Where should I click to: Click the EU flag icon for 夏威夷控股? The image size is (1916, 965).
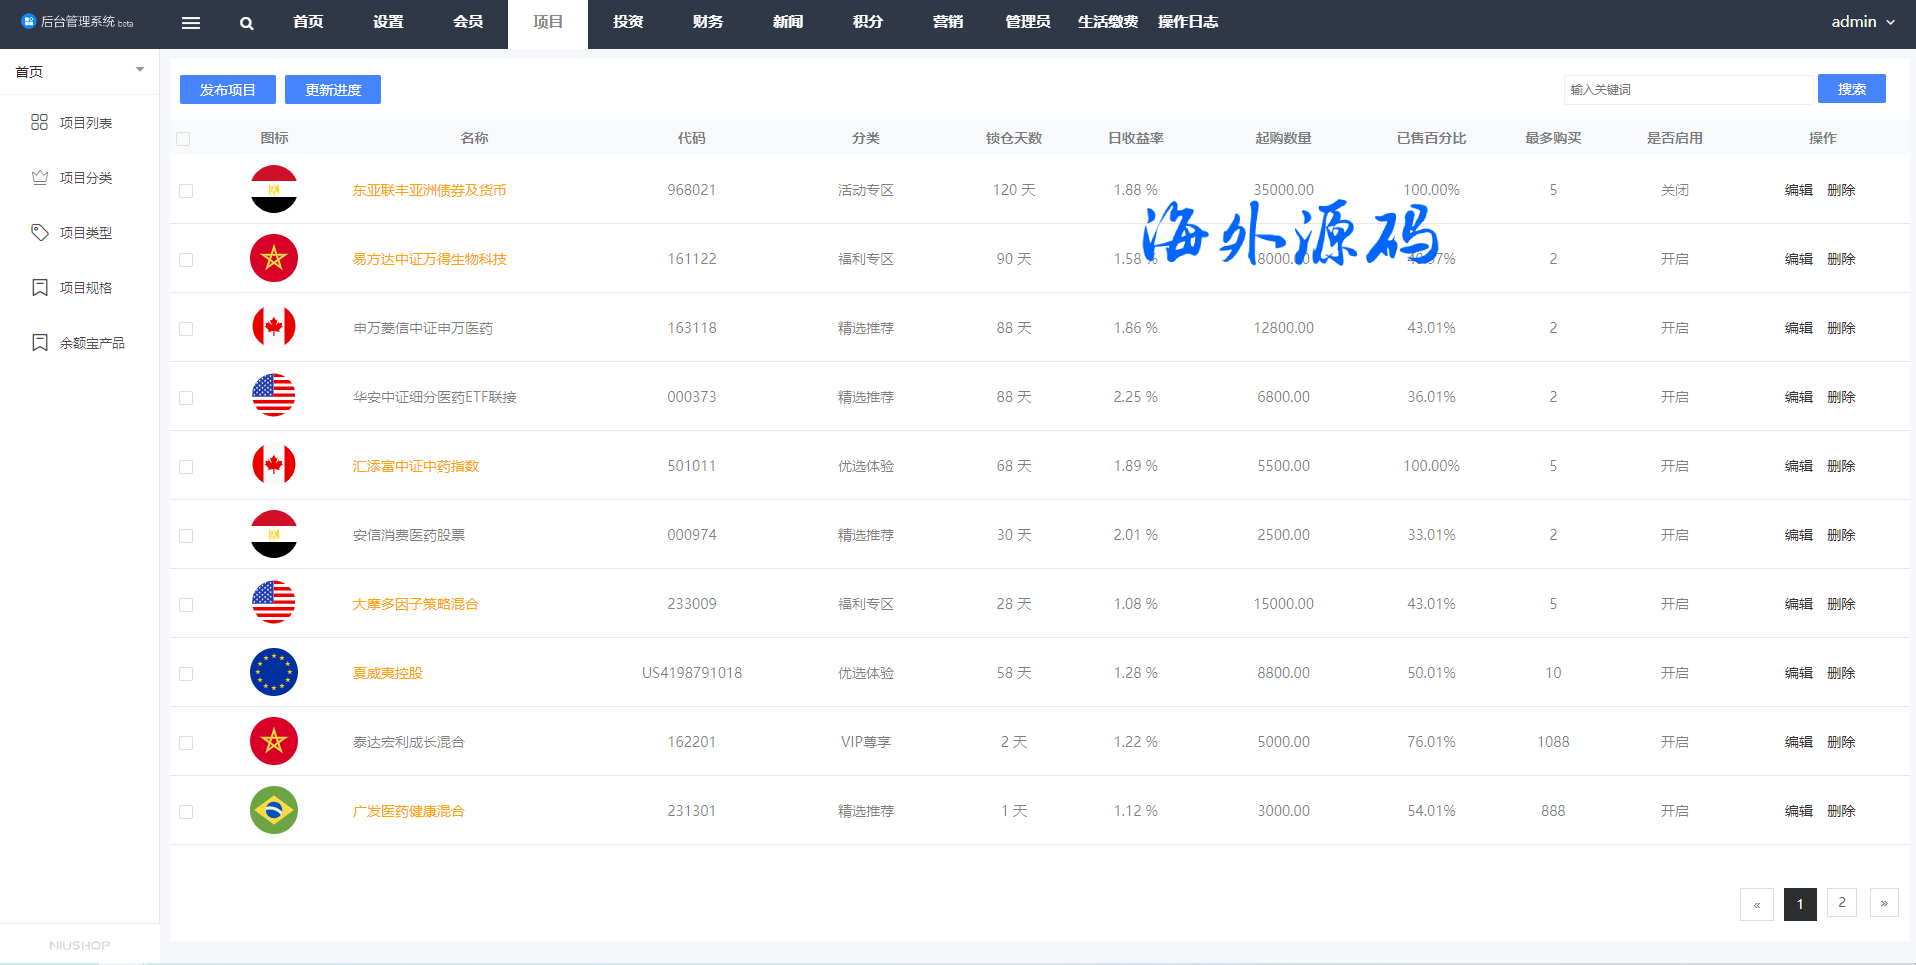click(x=273, y=672)
